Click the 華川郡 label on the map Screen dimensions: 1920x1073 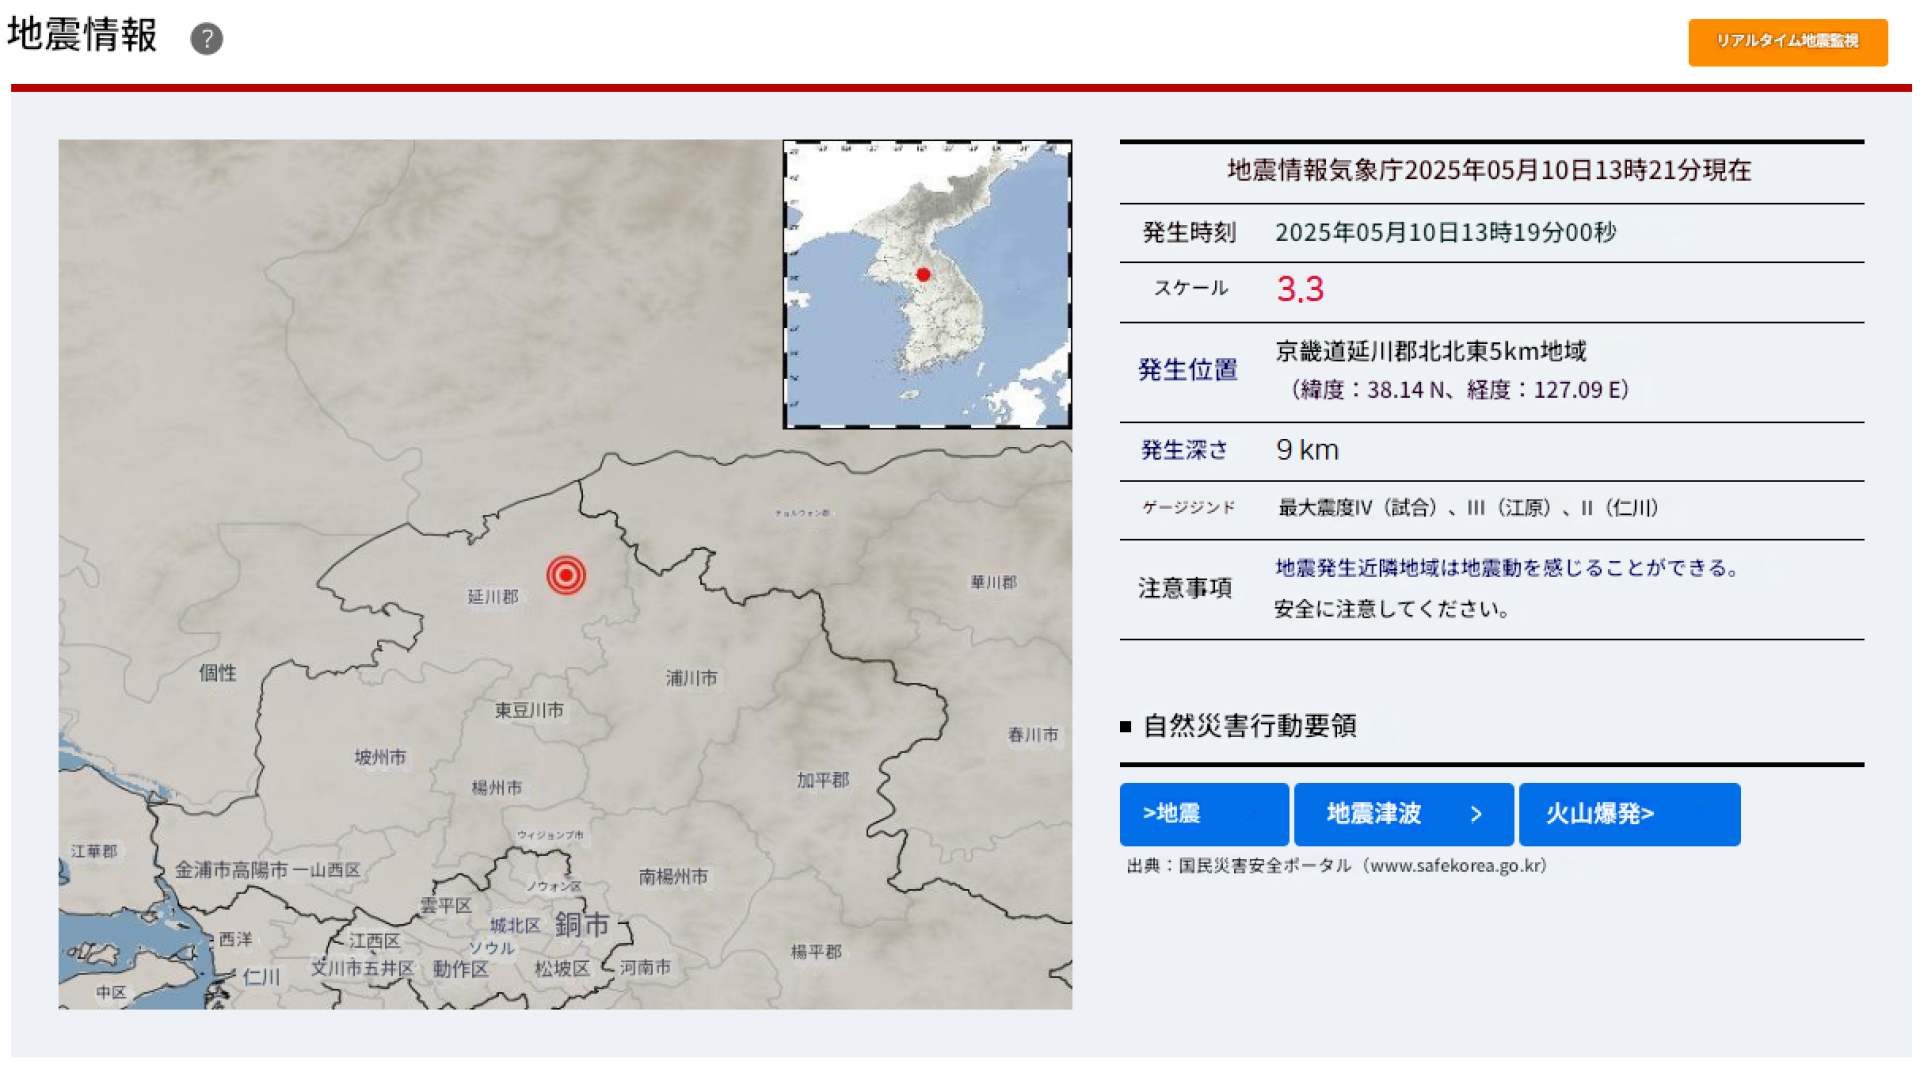(x=993, y=582)
